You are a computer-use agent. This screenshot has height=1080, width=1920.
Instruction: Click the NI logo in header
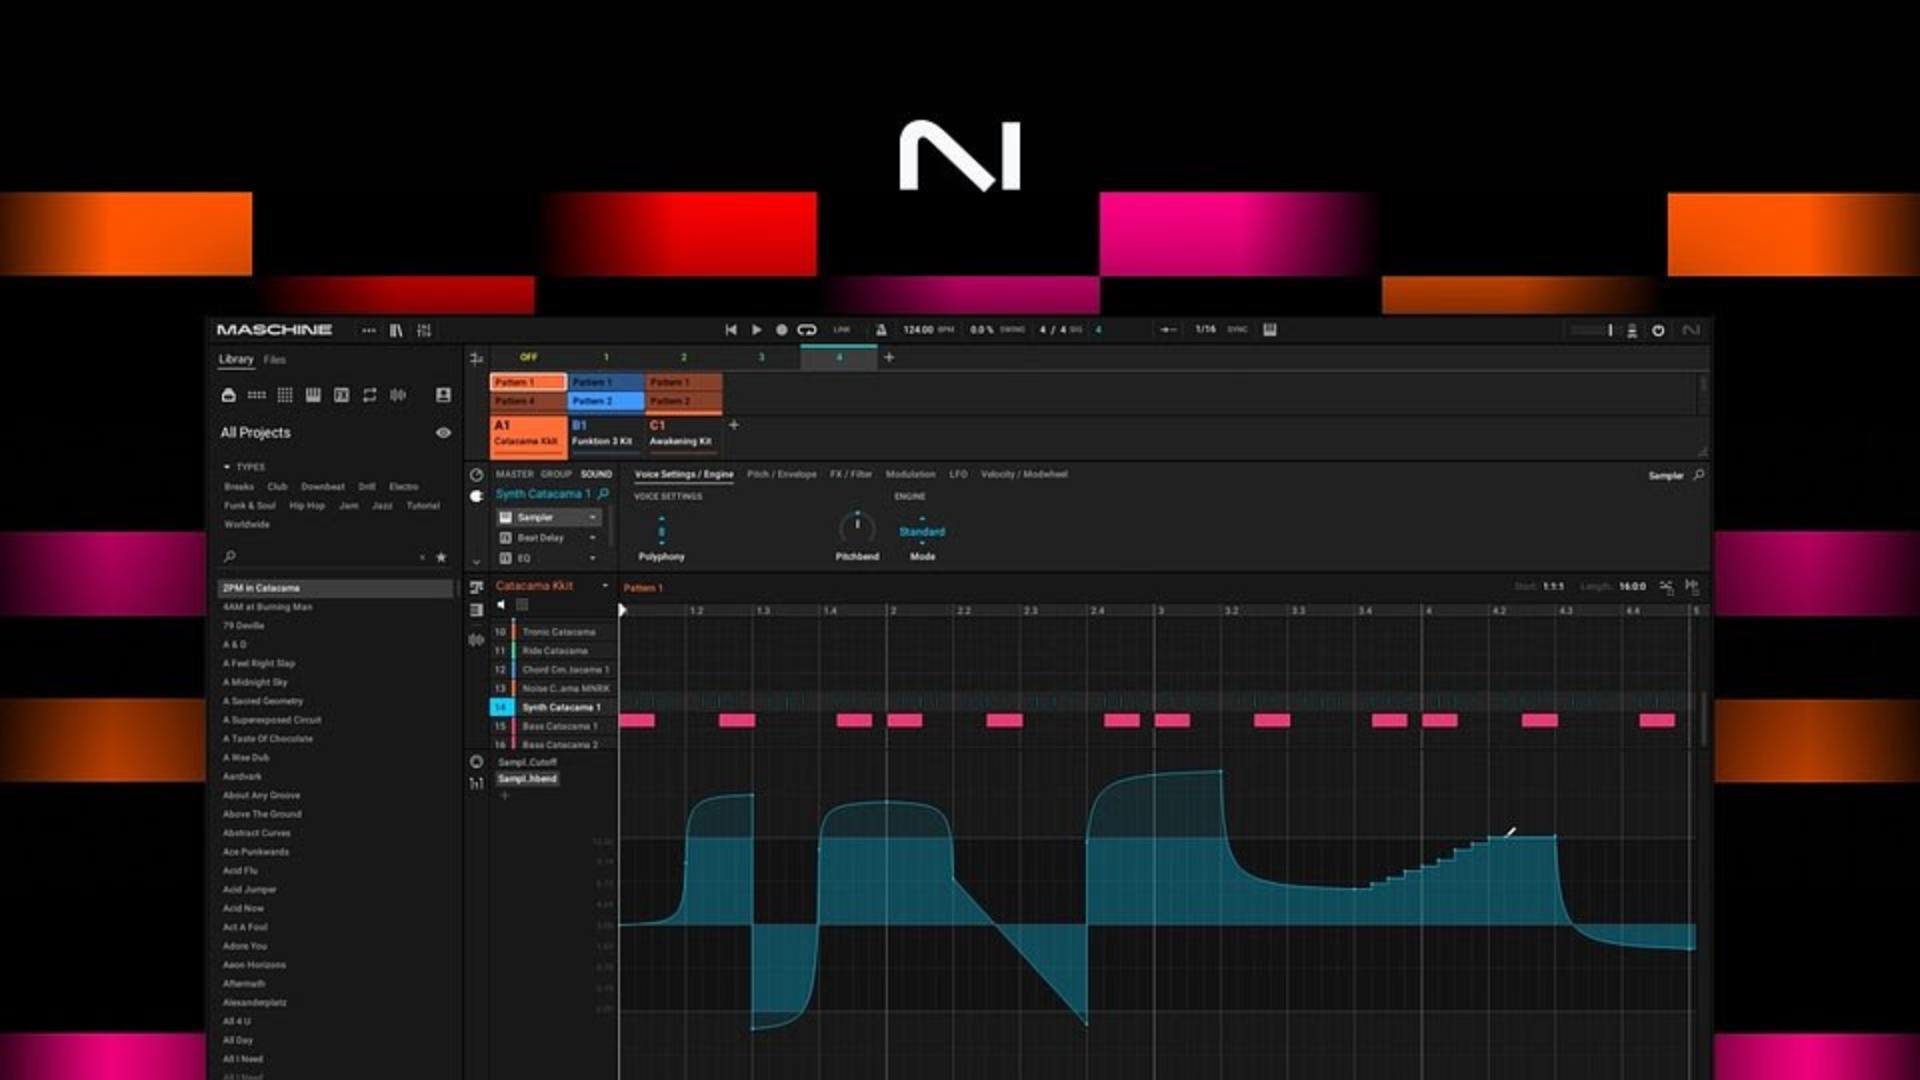coord(1691,330)
